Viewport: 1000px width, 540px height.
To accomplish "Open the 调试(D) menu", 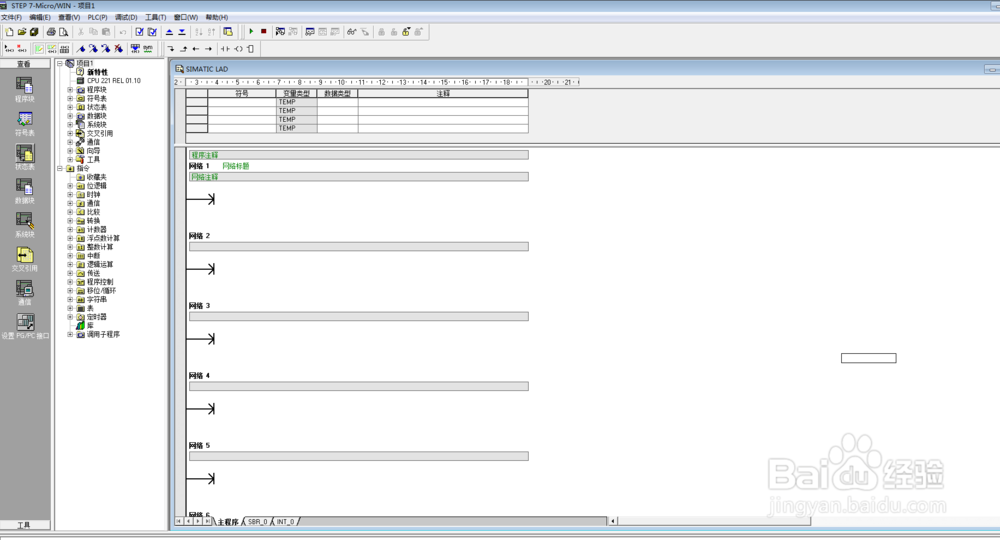I will [126, 17].
